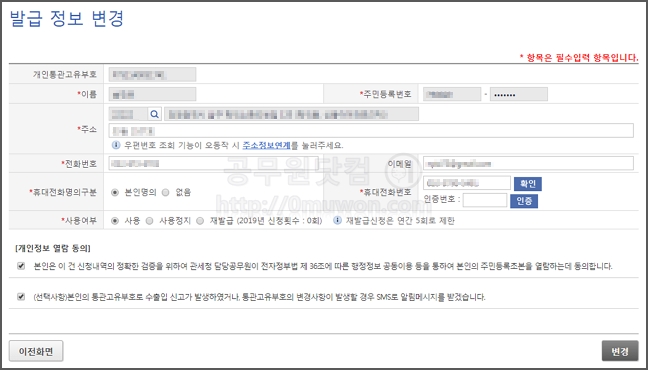This screenshot has height=370, width=648.
Task: Click the masked 주민등록번호 second field
Action: point(519,94)
